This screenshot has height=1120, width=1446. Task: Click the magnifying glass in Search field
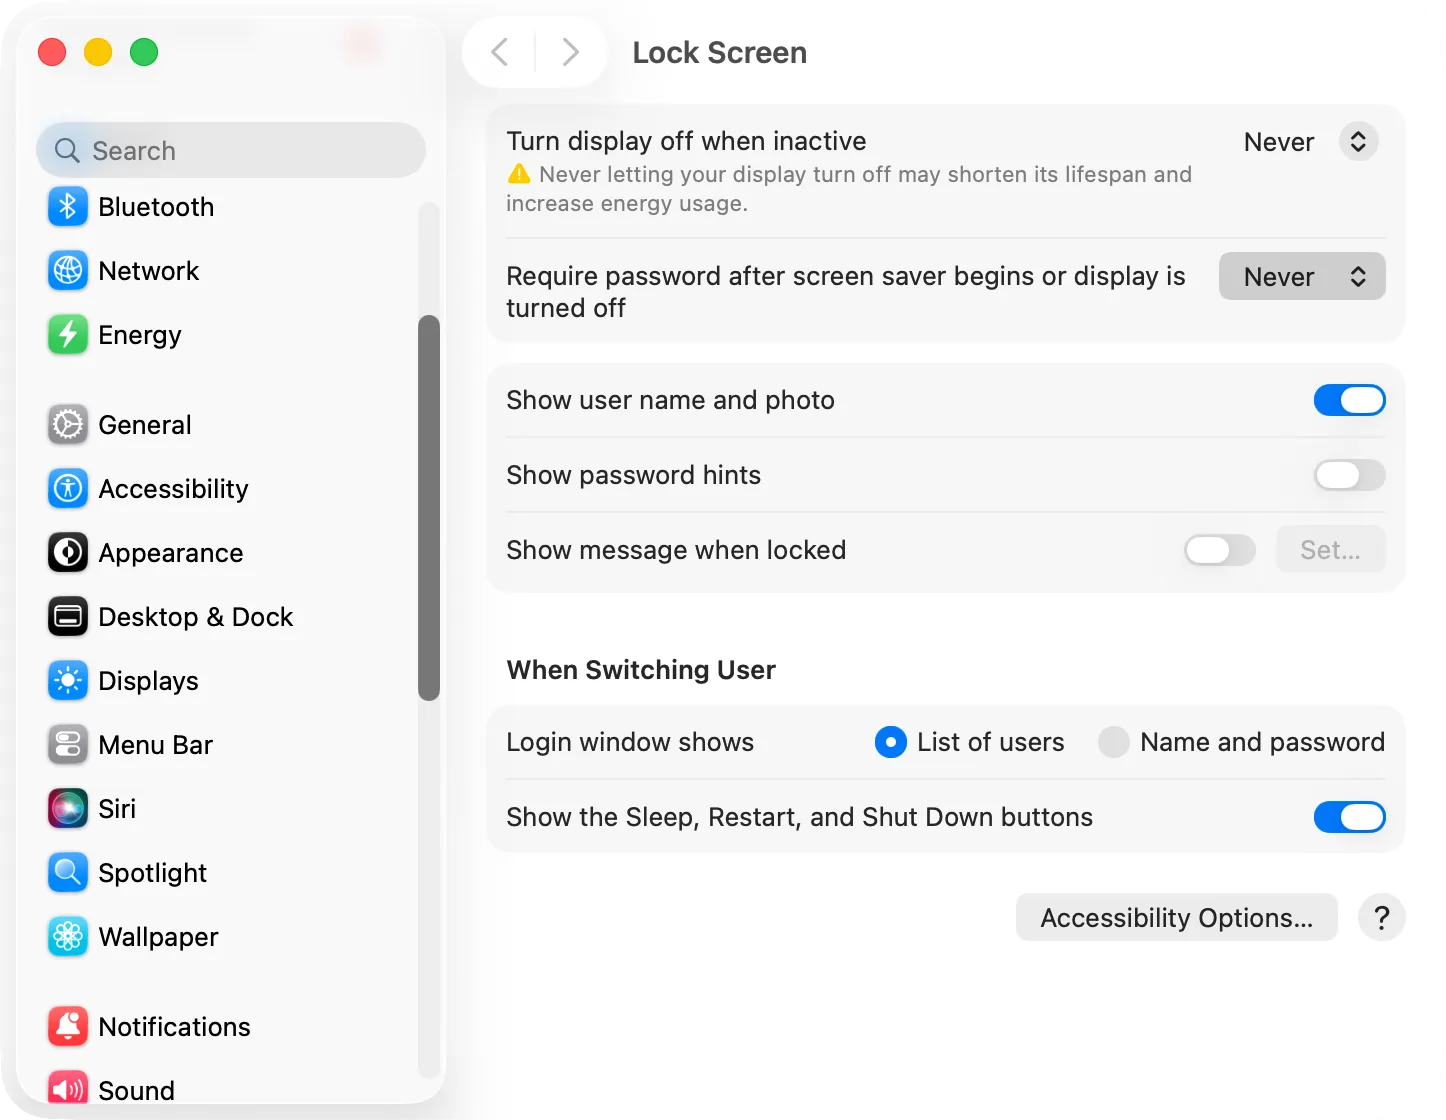67,151
